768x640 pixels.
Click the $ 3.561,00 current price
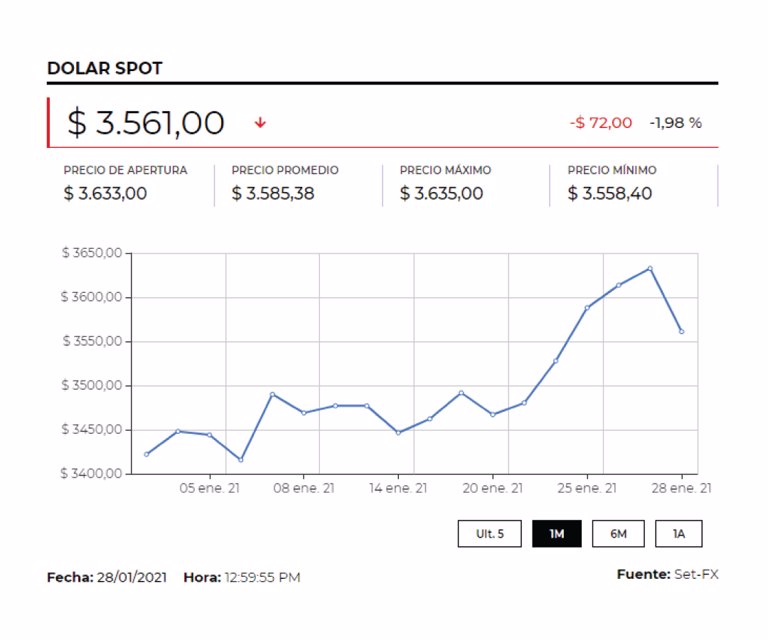tap(145, 122)
